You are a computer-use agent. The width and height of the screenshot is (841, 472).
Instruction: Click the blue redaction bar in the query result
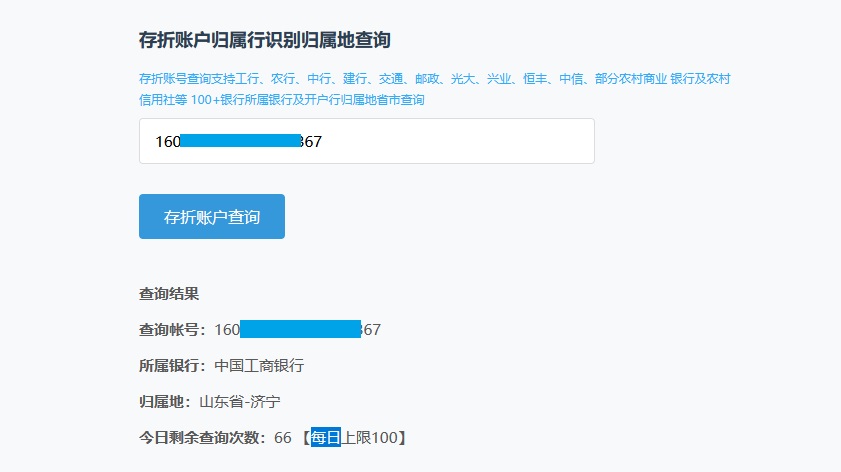click(x=300, y=330)
